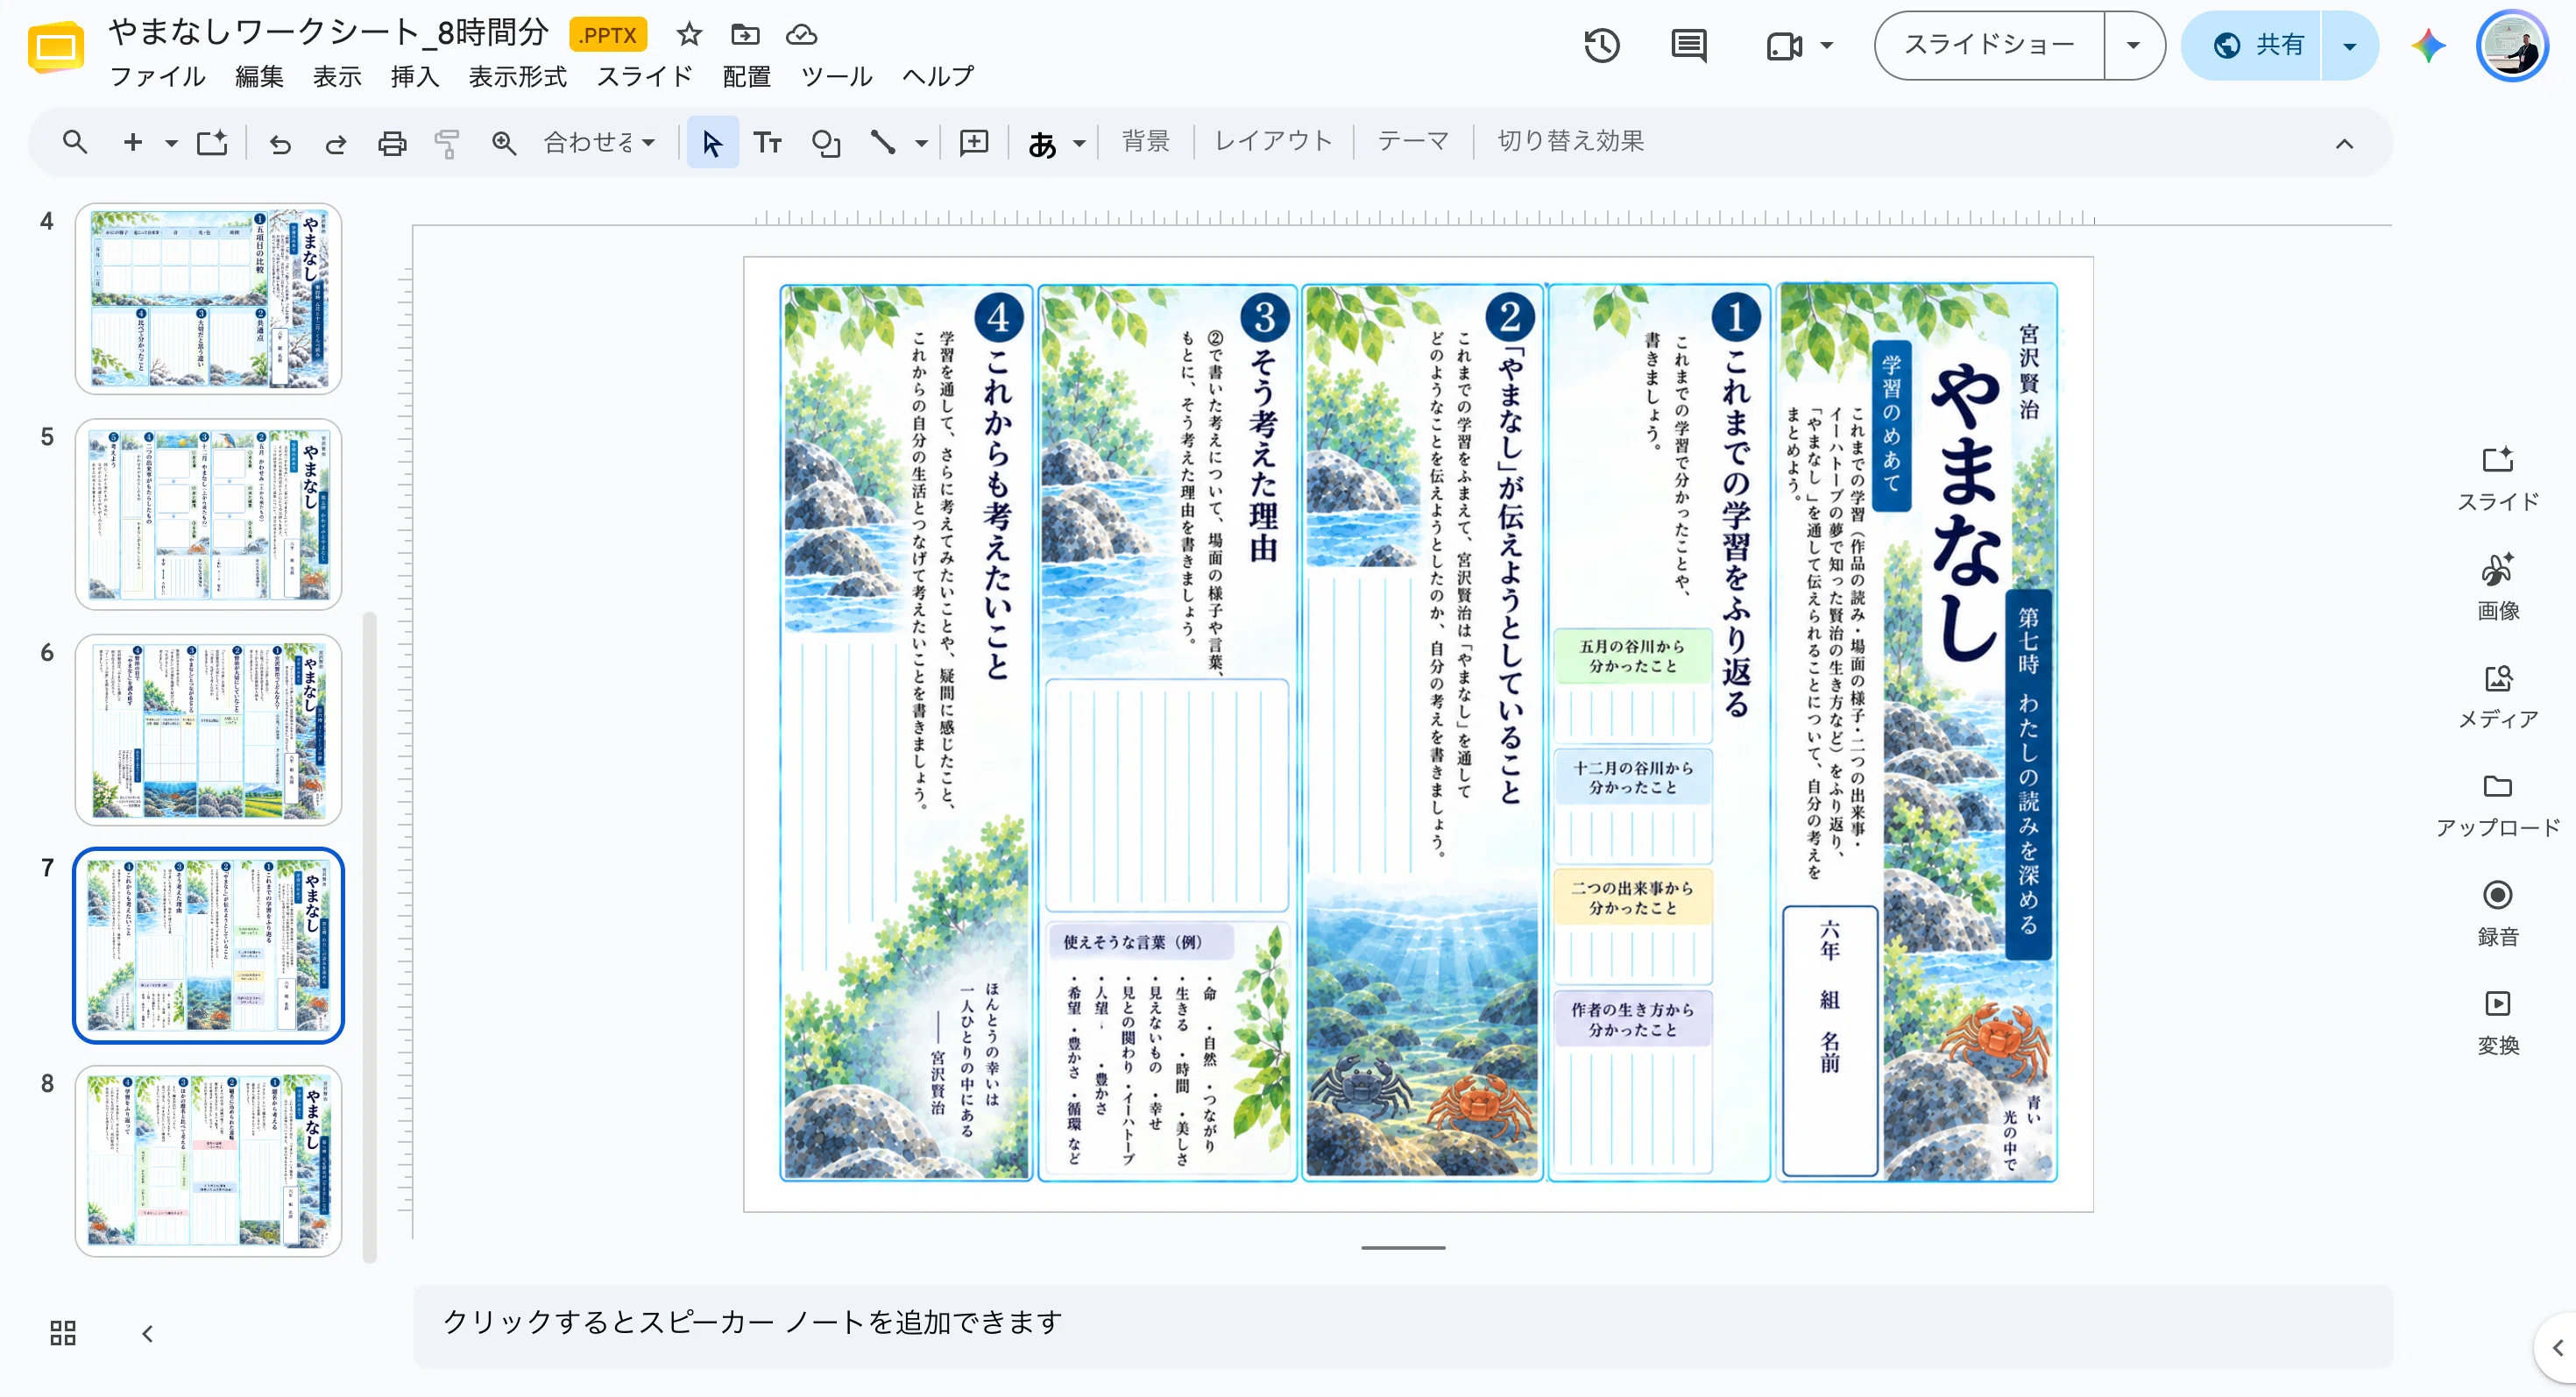Star this presentation
This screenshot has width=2576, height=1397.
click(x=688, y=35)
